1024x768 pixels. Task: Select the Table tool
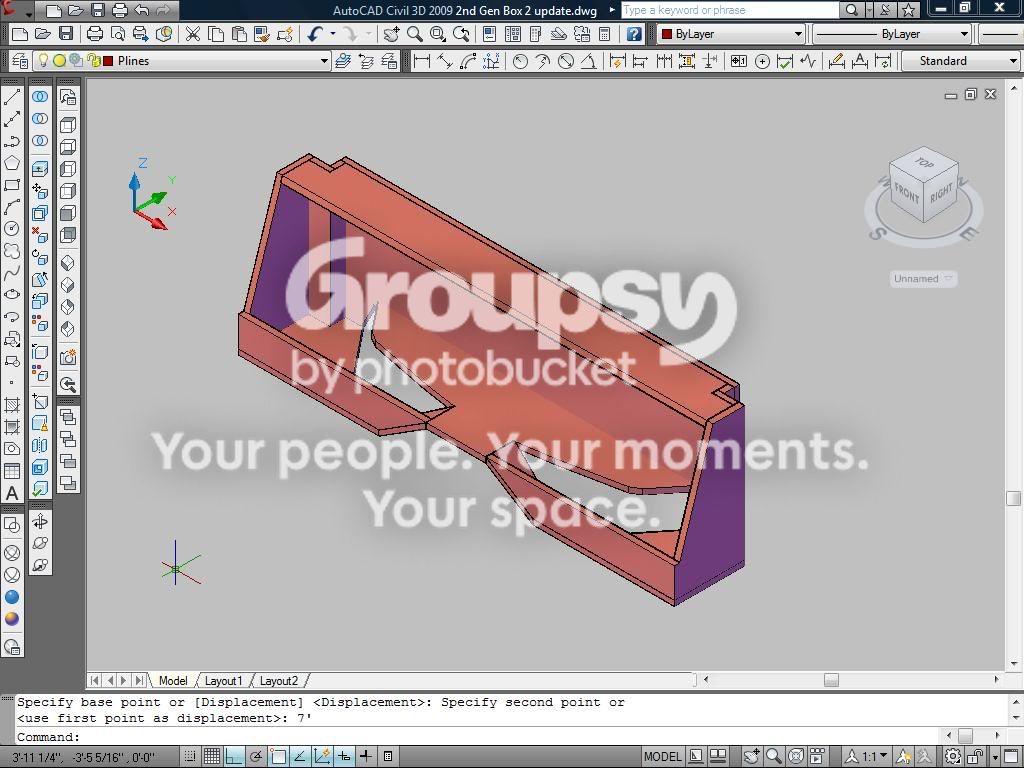[12, 471]
